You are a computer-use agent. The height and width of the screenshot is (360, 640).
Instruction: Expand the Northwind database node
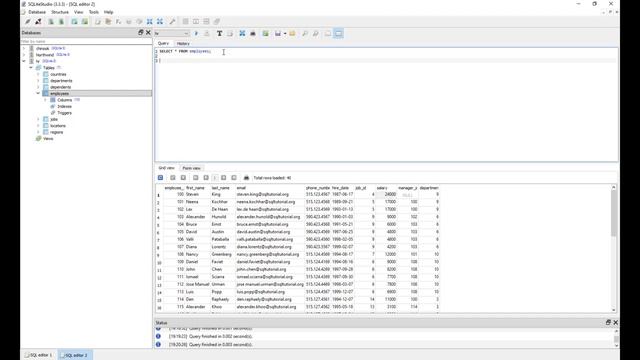[x=24, y=55]
